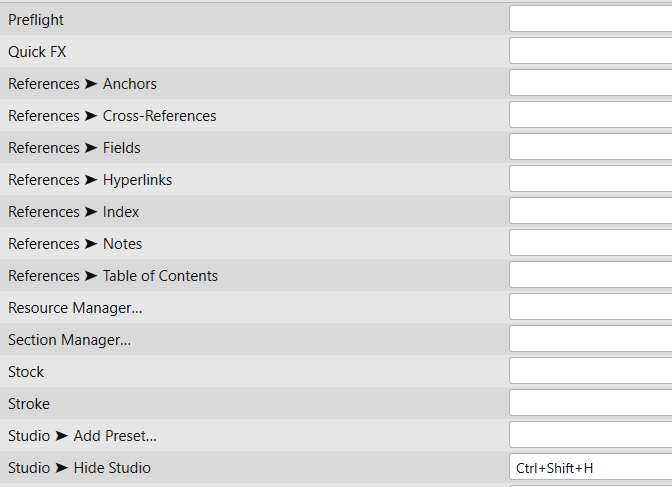
Task: Select the Resource Manager command
Action: pos(75,308)
